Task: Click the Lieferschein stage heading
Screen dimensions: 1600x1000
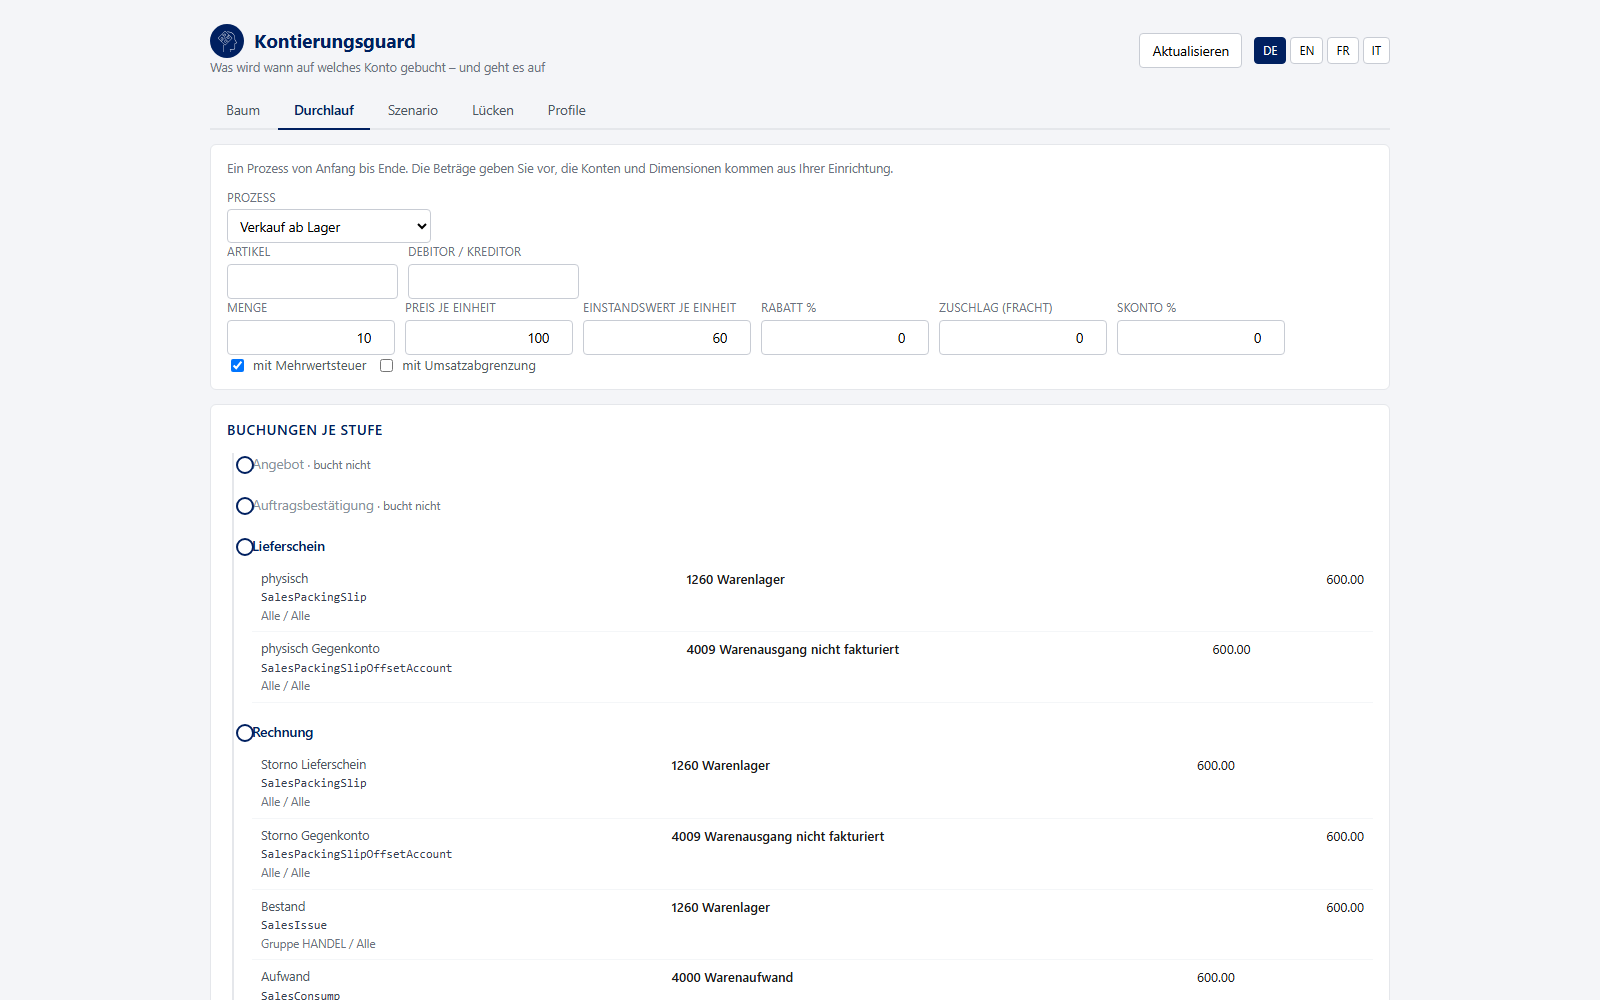Action: point(289,547)
